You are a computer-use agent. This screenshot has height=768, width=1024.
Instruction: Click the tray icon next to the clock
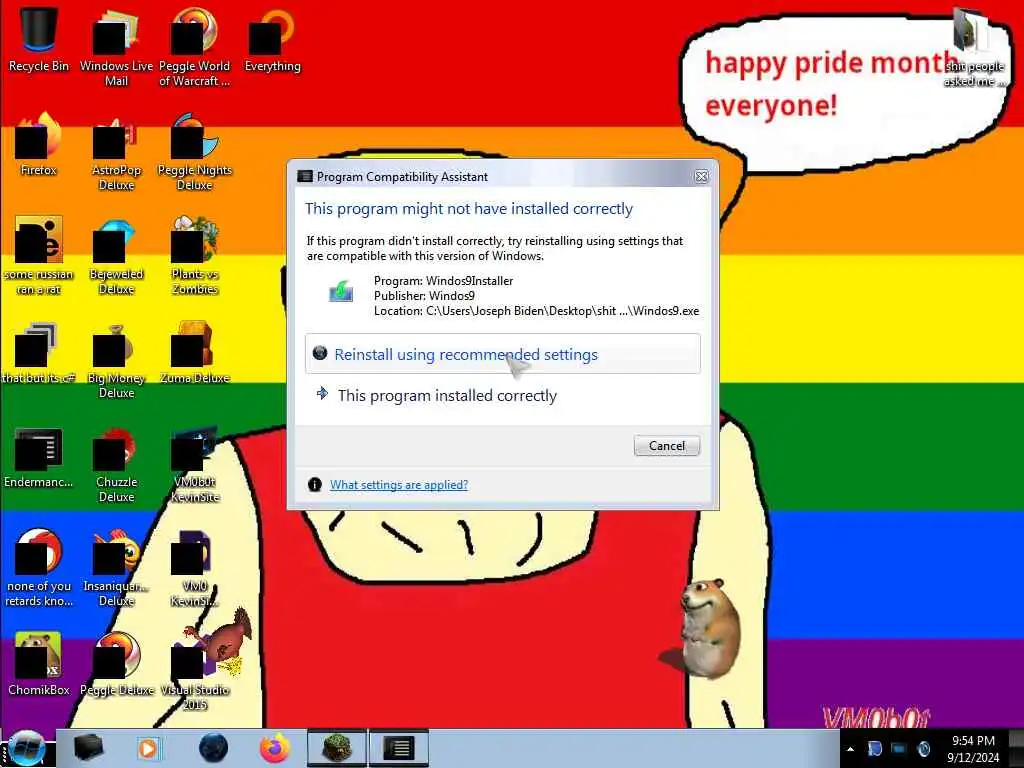tap(923, 749)
